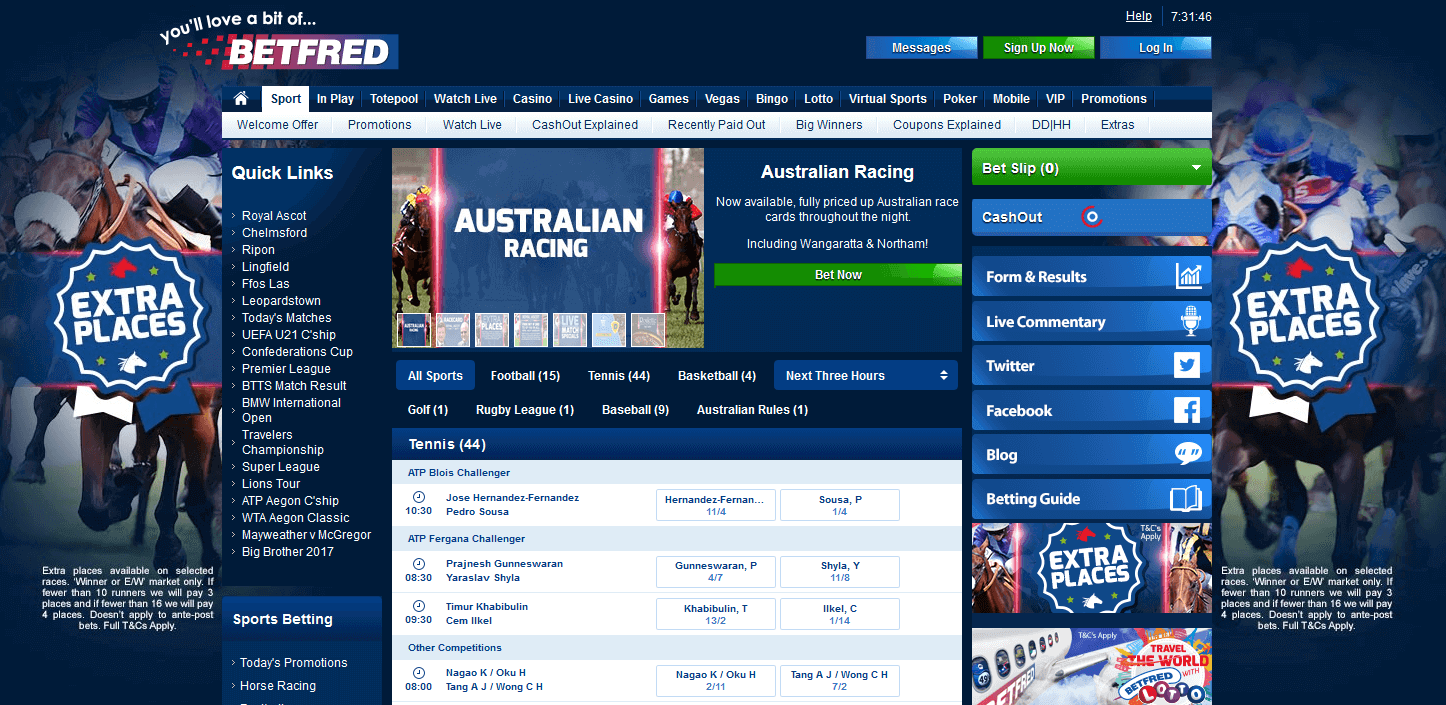Image resolution: width=1446 pixels, height=705 pixels.
Task: Open the Sport main tab
Action: coord(286,99)
